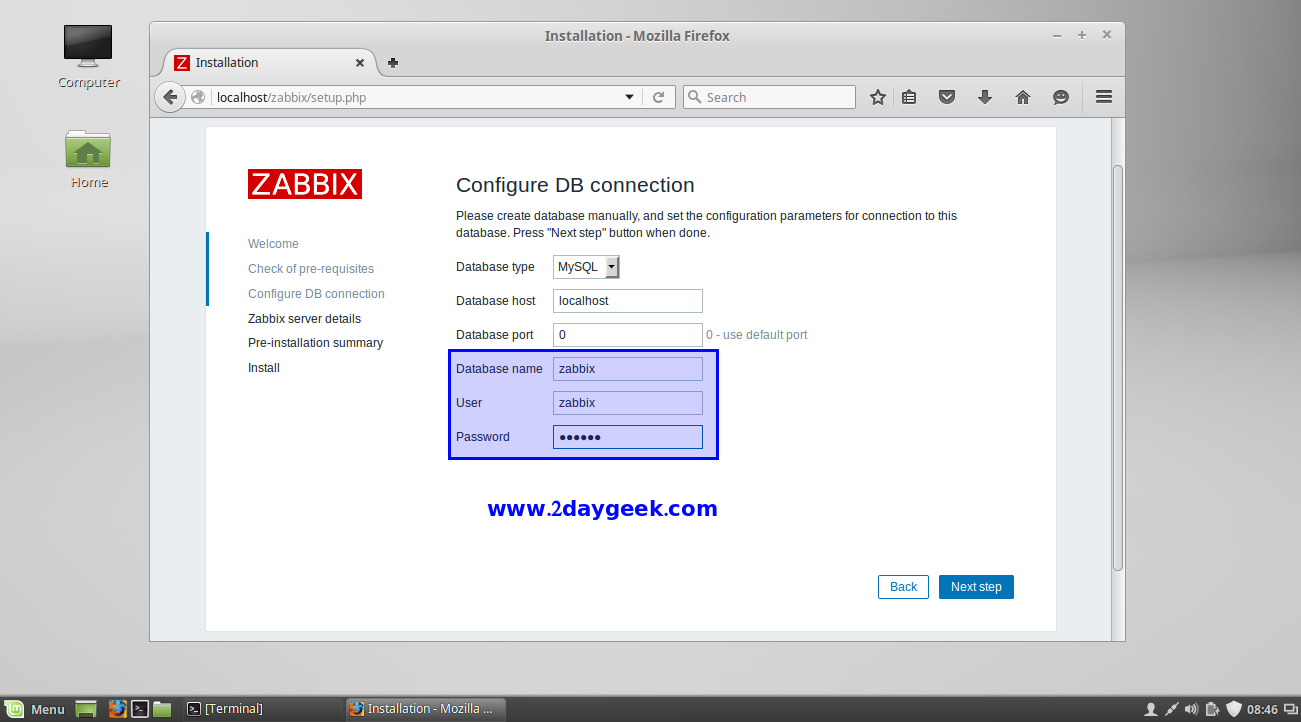Screen dimensions: 1301x722
Task: Click the Database name field
Action: click(628, 369)
